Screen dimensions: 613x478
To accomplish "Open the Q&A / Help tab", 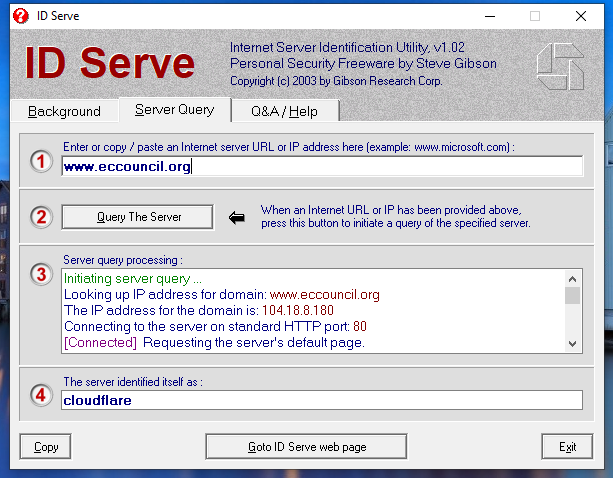I will (285, 111).
